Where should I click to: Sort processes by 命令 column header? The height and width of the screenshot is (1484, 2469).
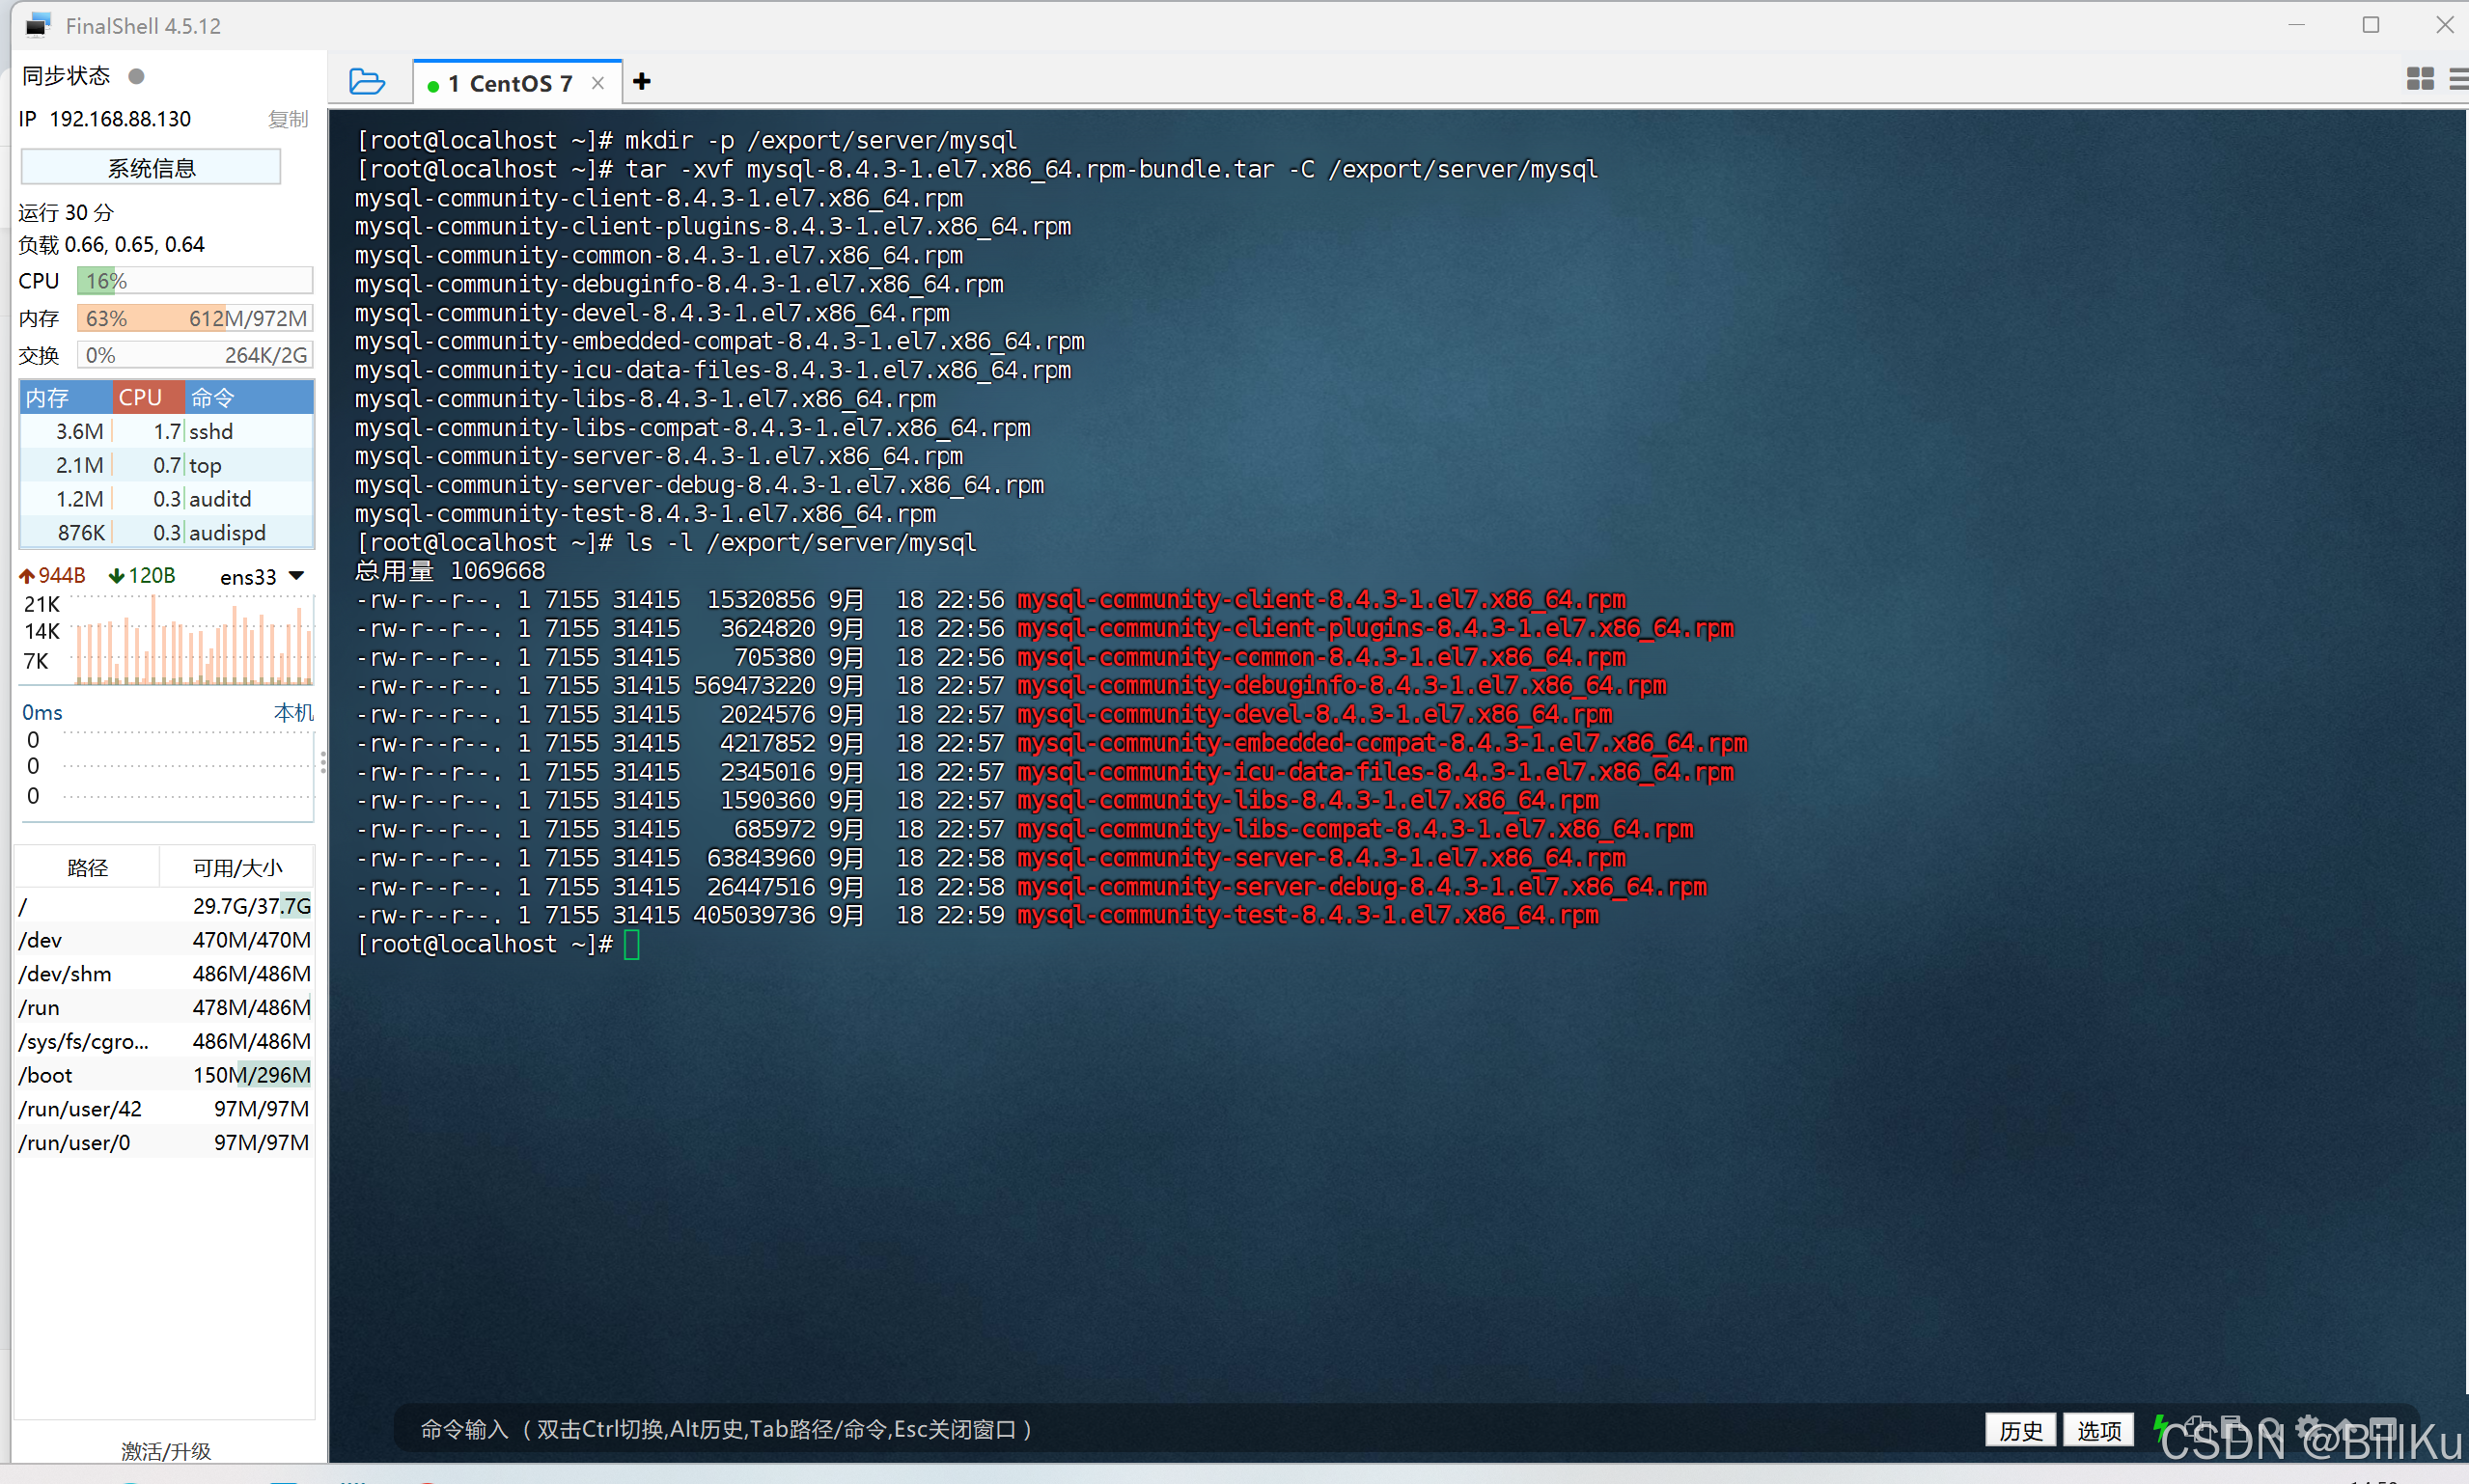click(250, 398)
